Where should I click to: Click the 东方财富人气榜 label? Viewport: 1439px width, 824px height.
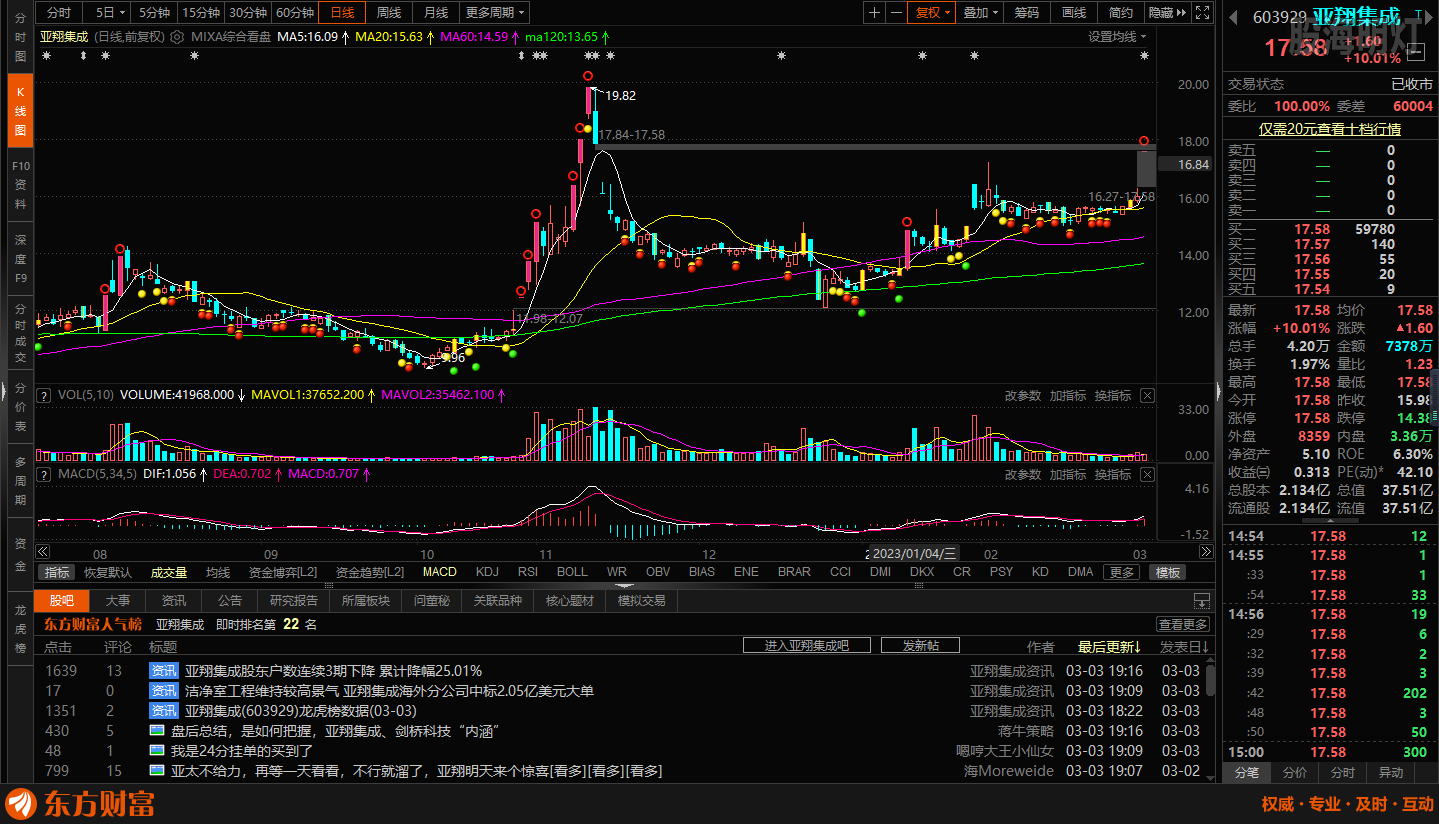click(92, 624)
